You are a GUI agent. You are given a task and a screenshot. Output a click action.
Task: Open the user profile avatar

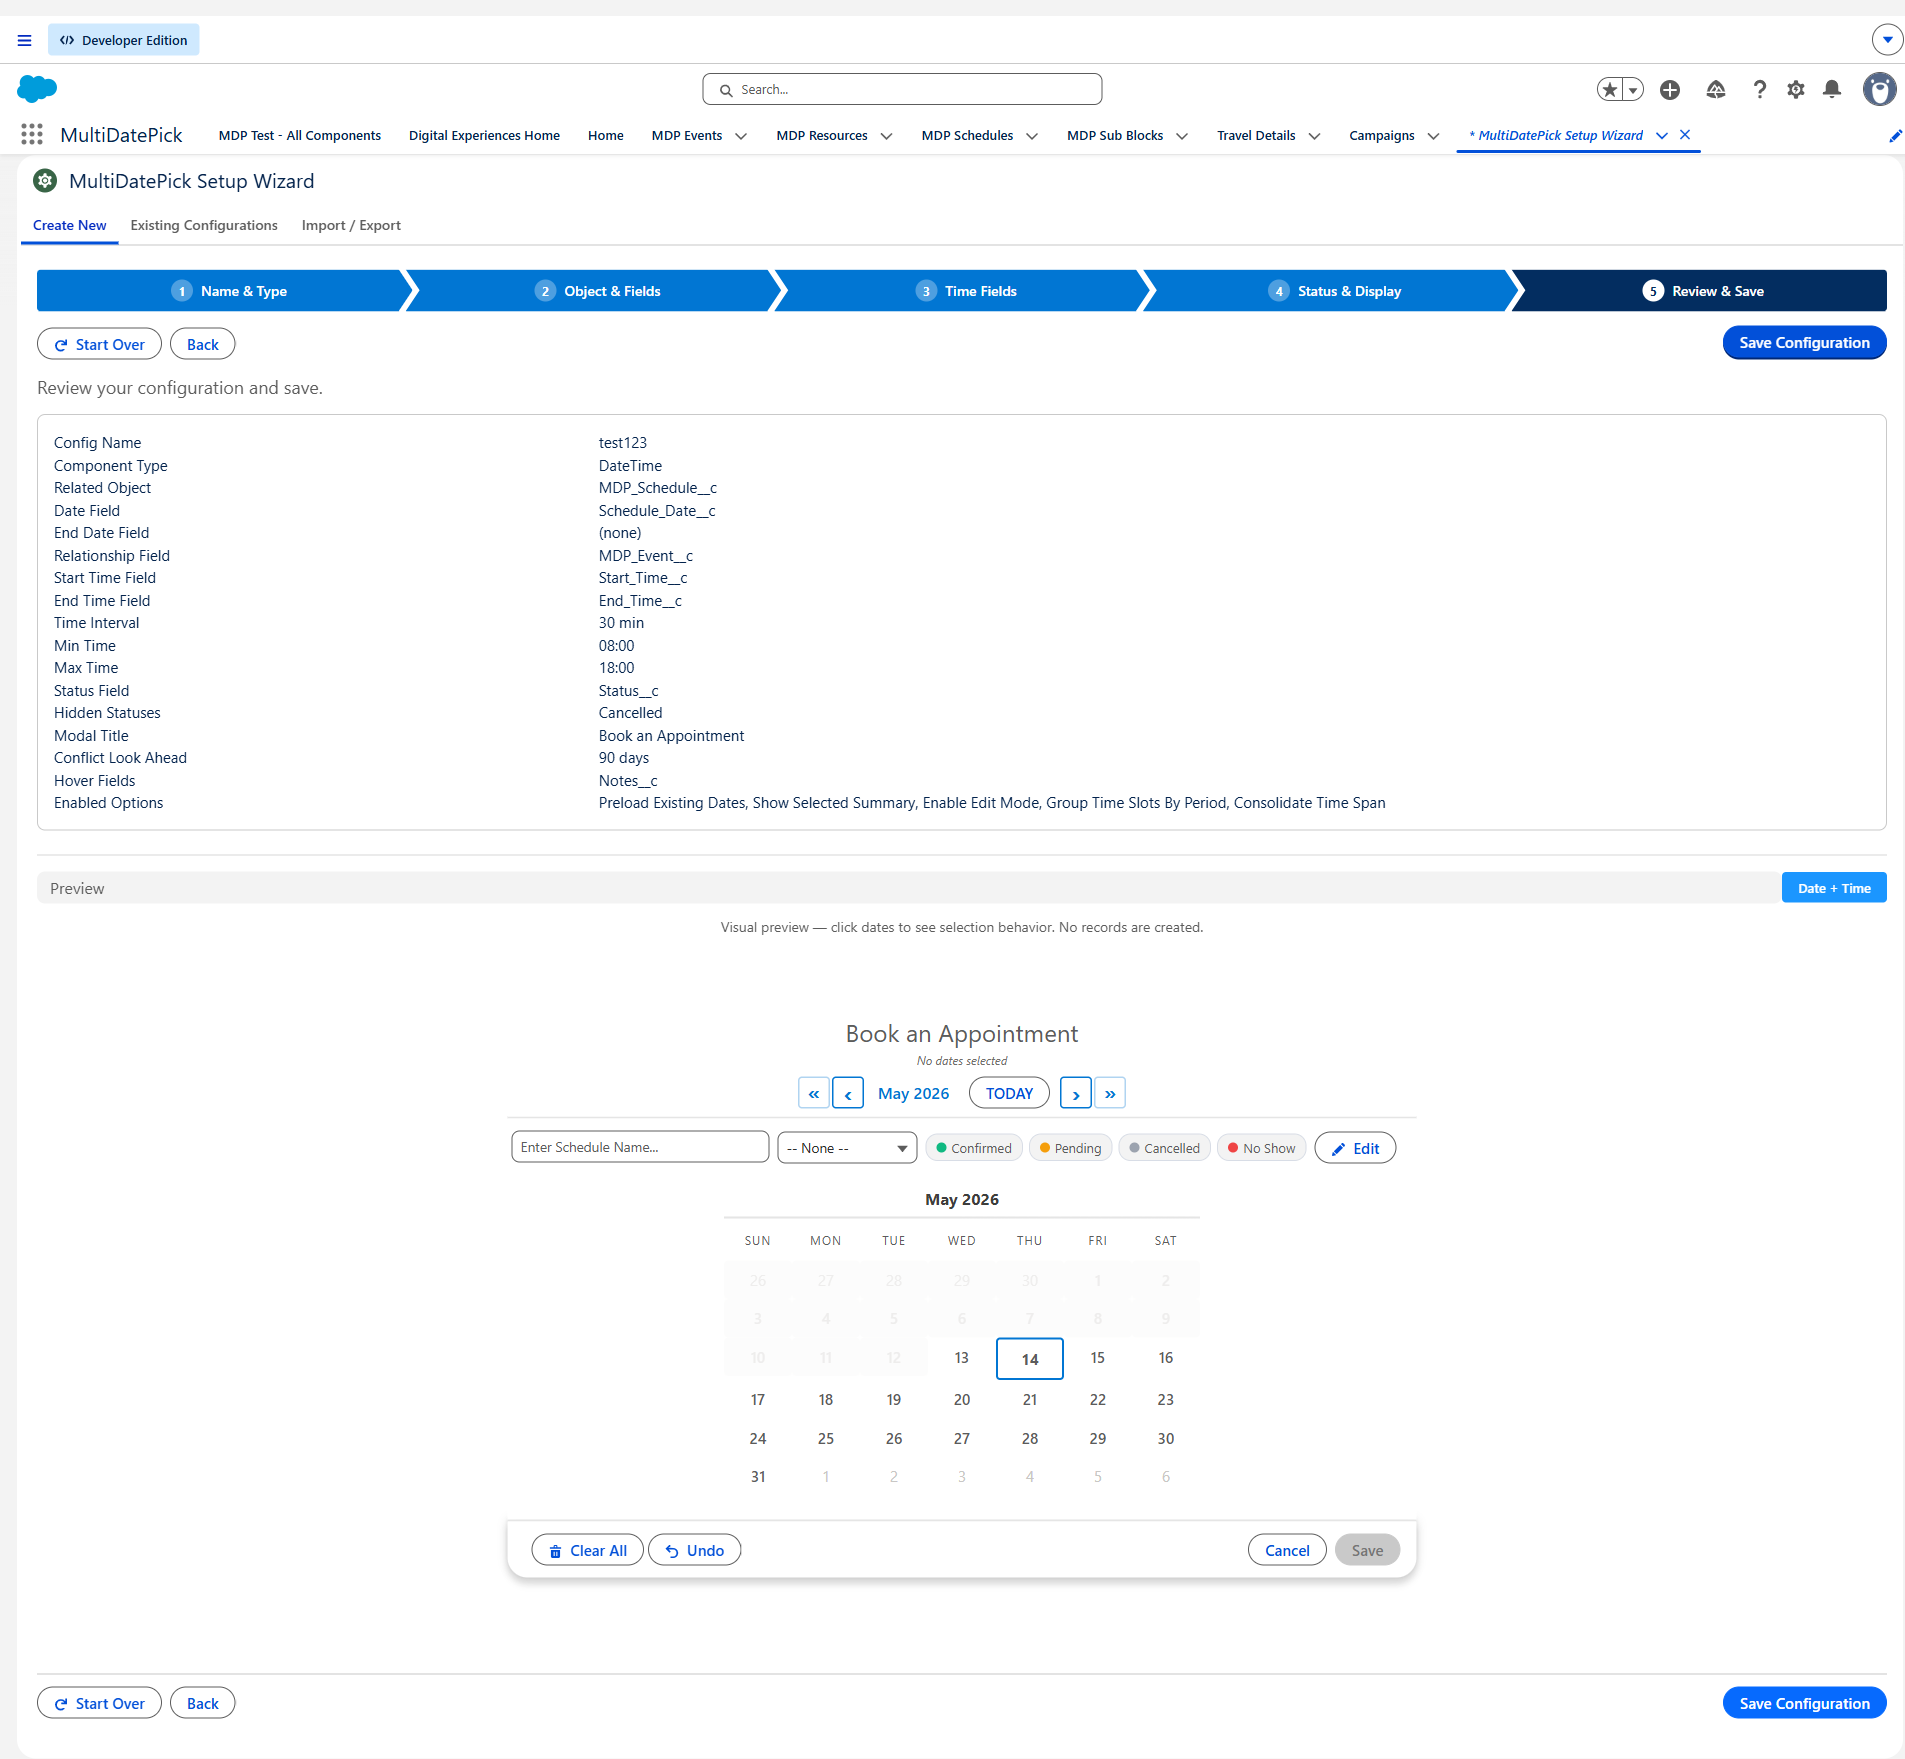1879,90
